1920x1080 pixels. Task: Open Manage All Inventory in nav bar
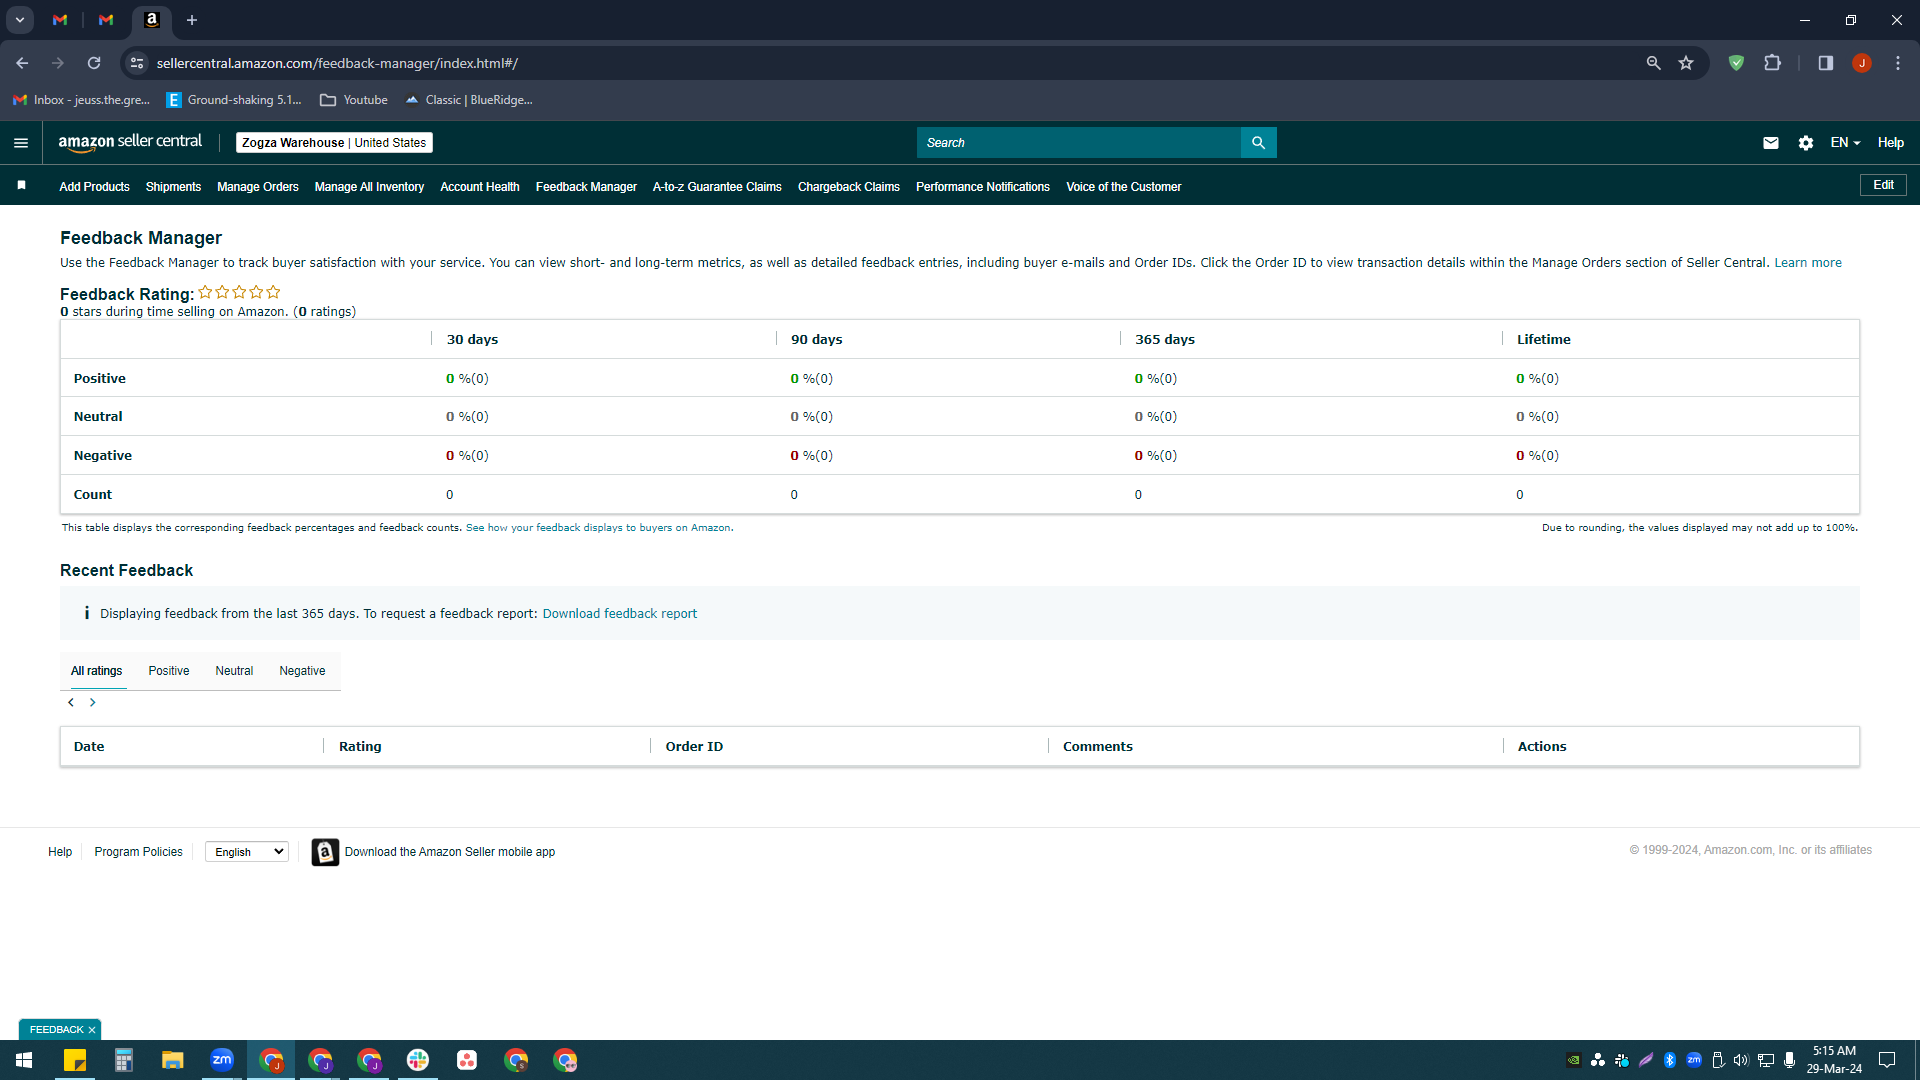pos(369,187)
